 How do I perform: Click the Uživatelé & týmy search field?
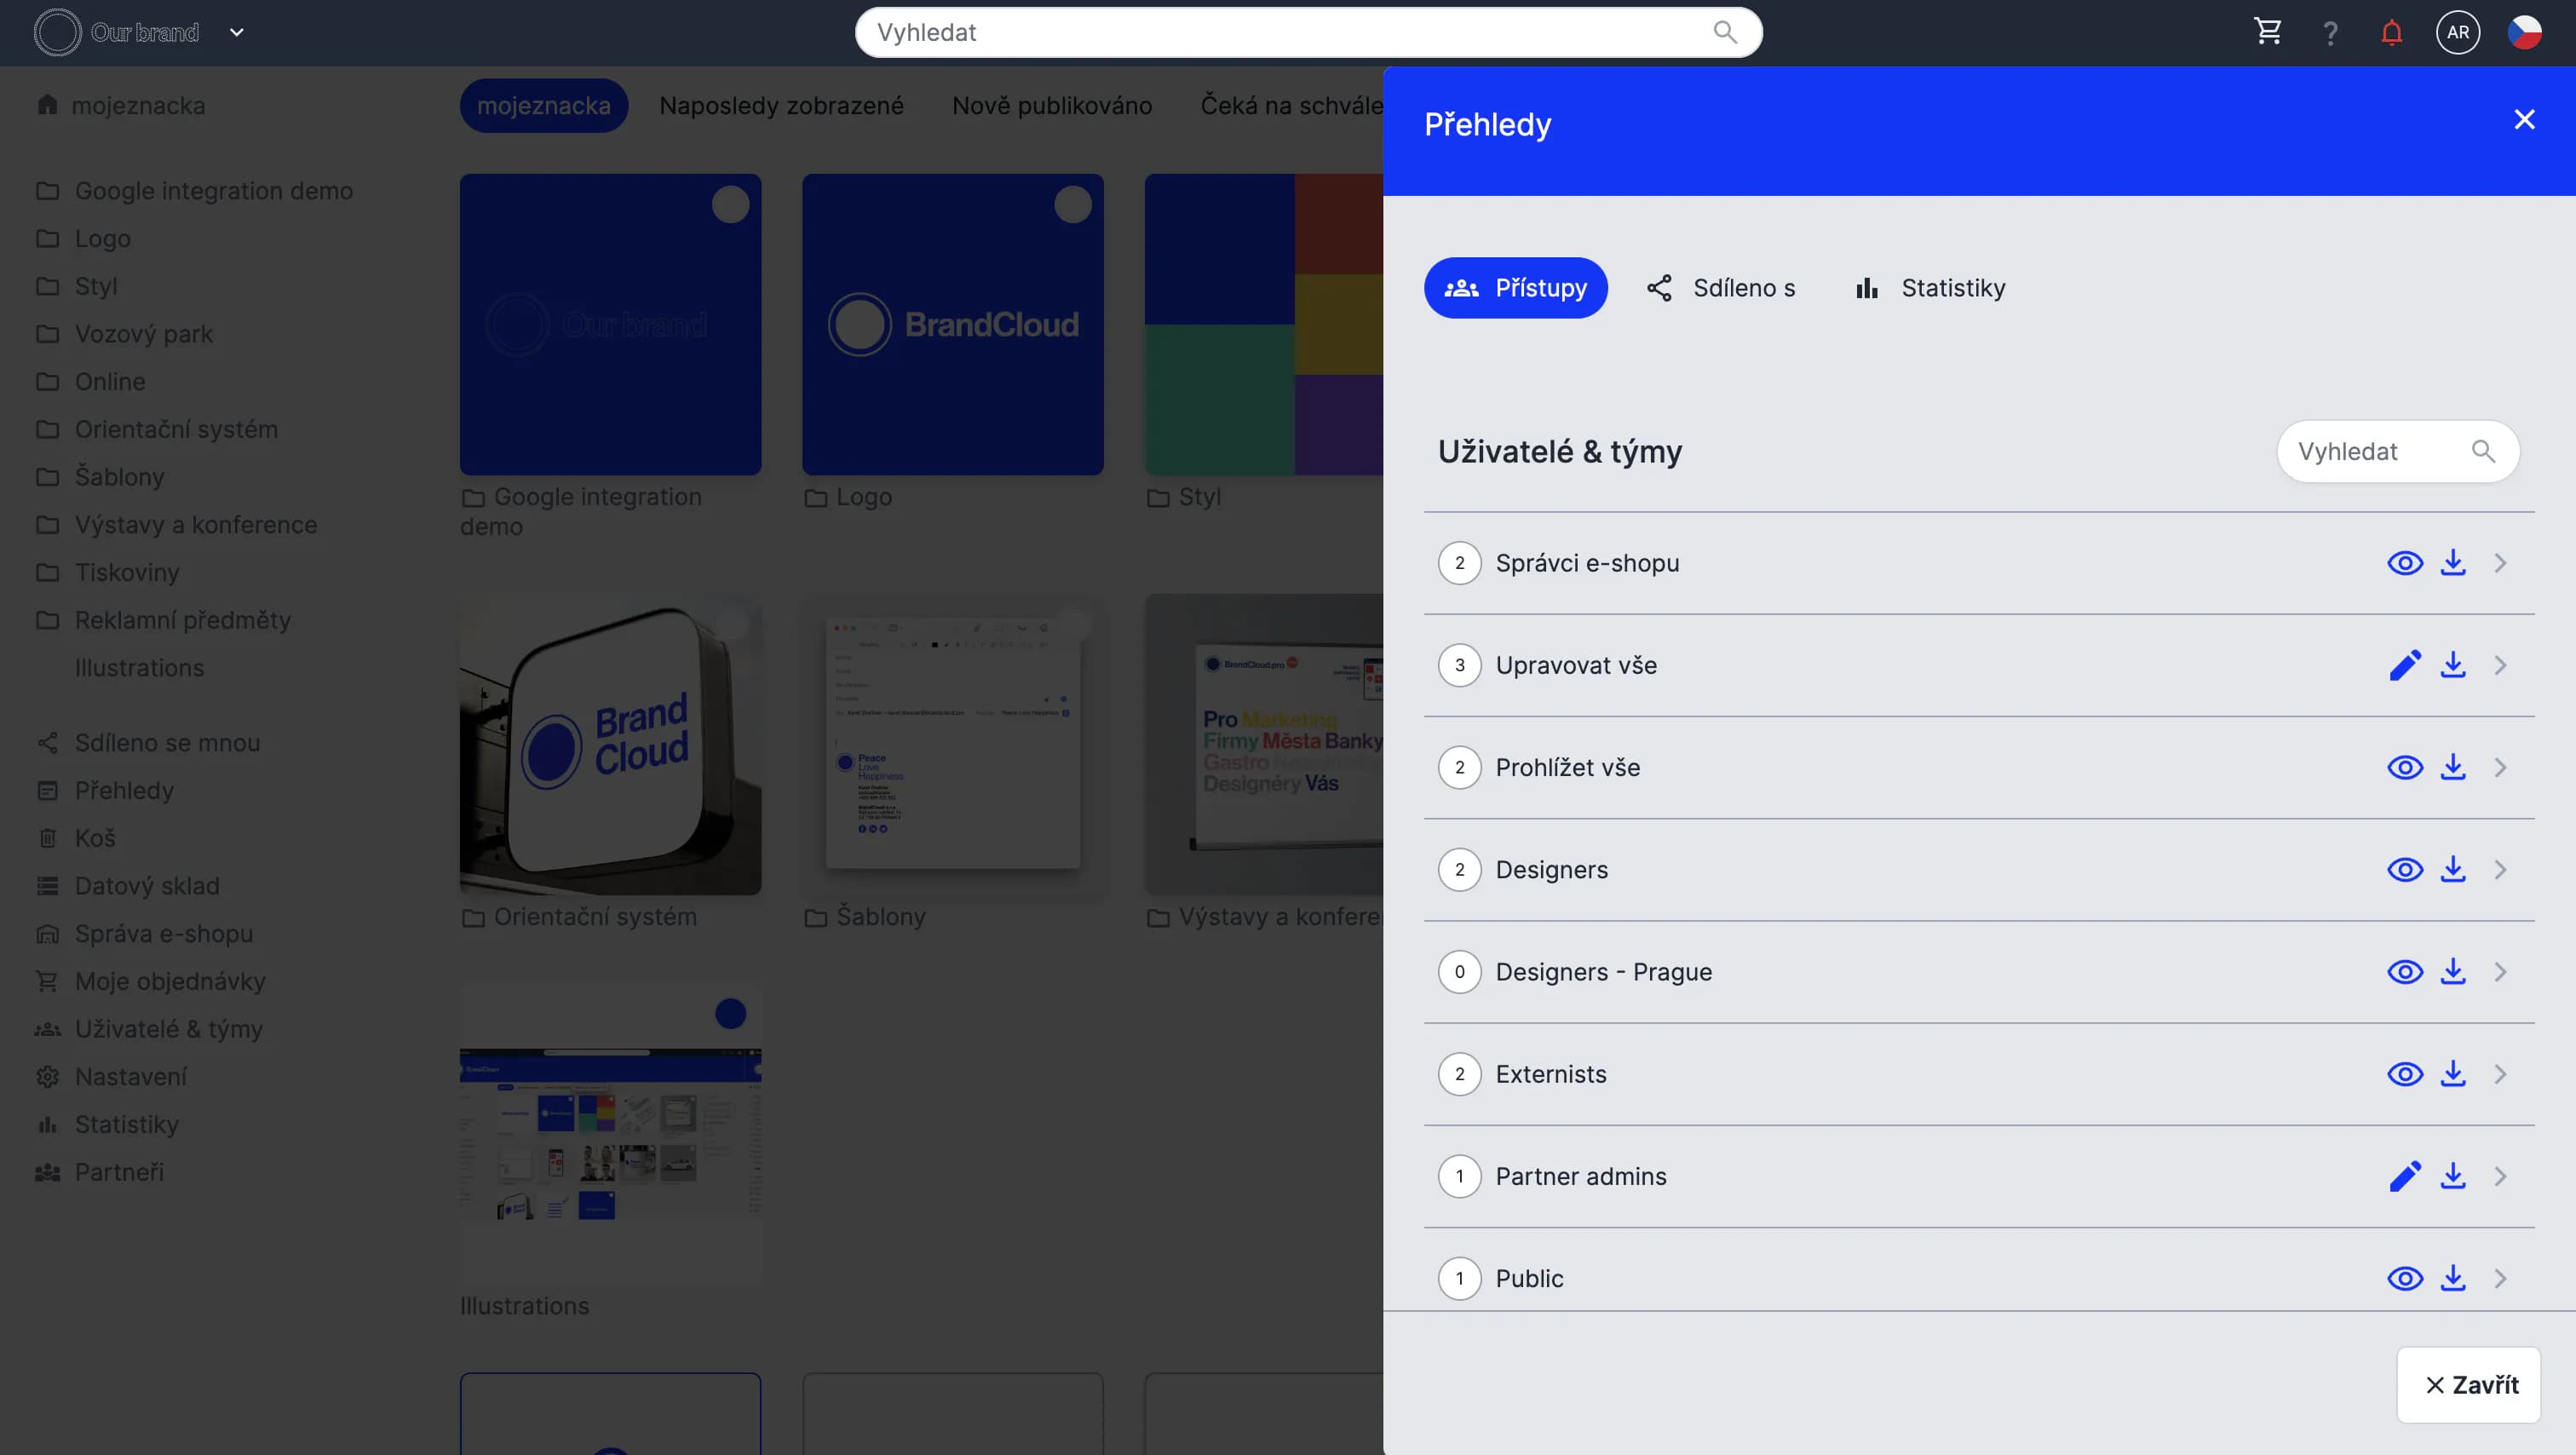[x=2380, y=452]
